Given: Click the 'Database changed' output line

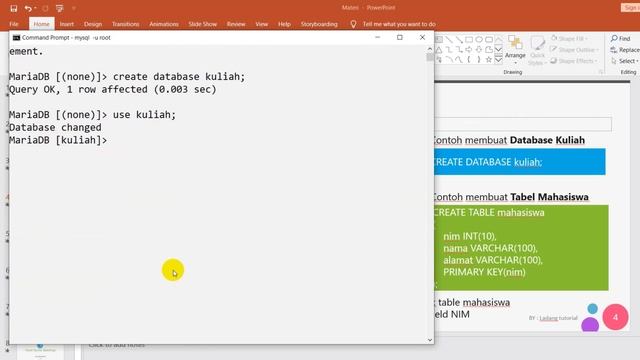Looking at the screenshot, I should [55, 127].
